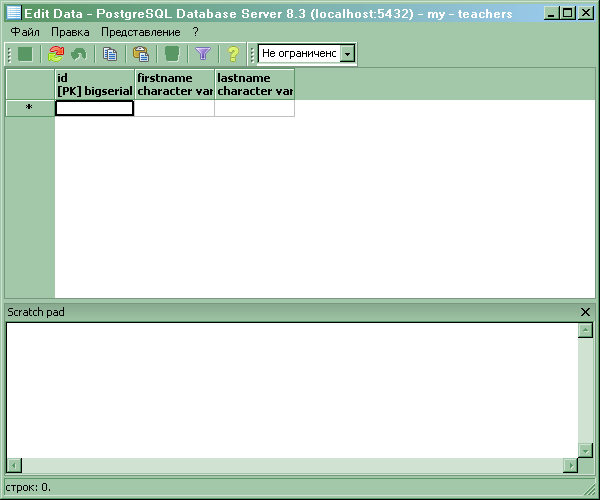Click the empty firstname cell in new row

pyautogui.click(x=174, y=108)
